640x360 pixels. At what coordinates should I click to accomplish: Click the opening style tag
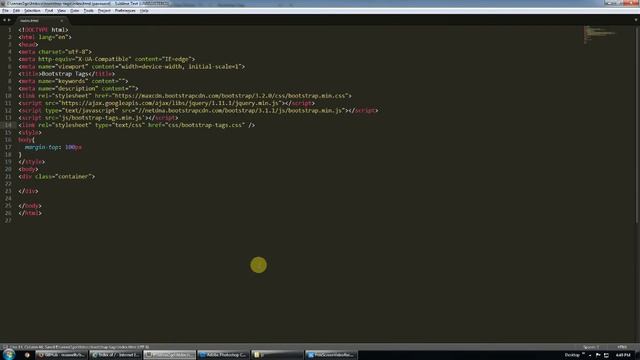tap(30, 133)
